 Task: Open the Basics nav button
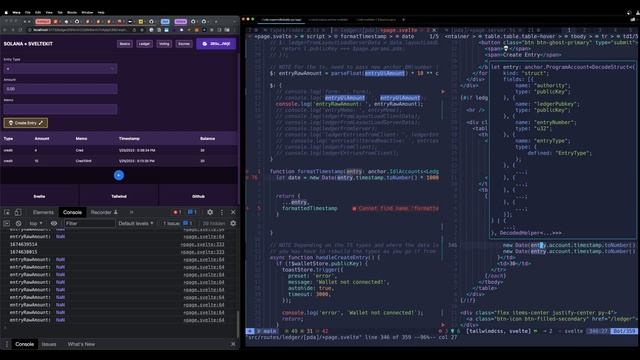(x=124, y=44)
